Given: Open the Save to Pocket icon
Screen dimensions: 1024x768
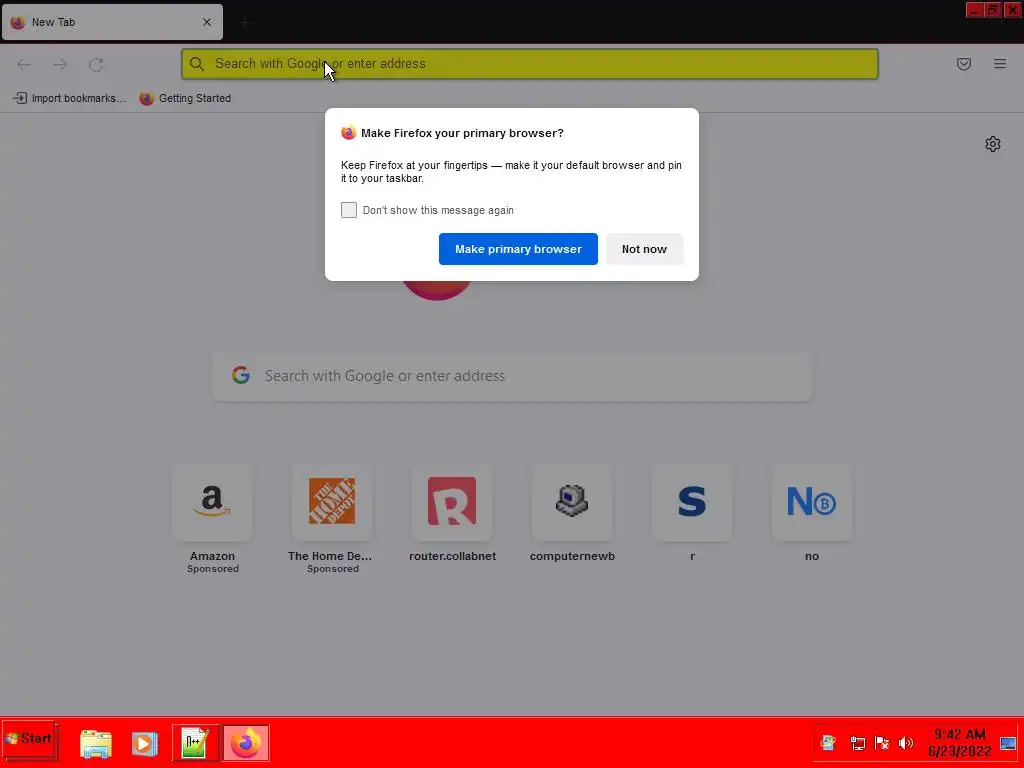Looking at the screenshot, I should point(963,64).
